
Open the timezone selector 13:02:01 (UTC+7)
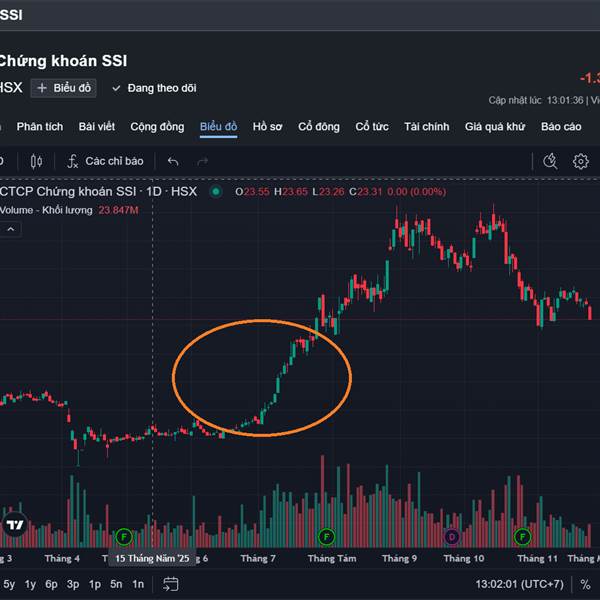[x=519, y=584]
